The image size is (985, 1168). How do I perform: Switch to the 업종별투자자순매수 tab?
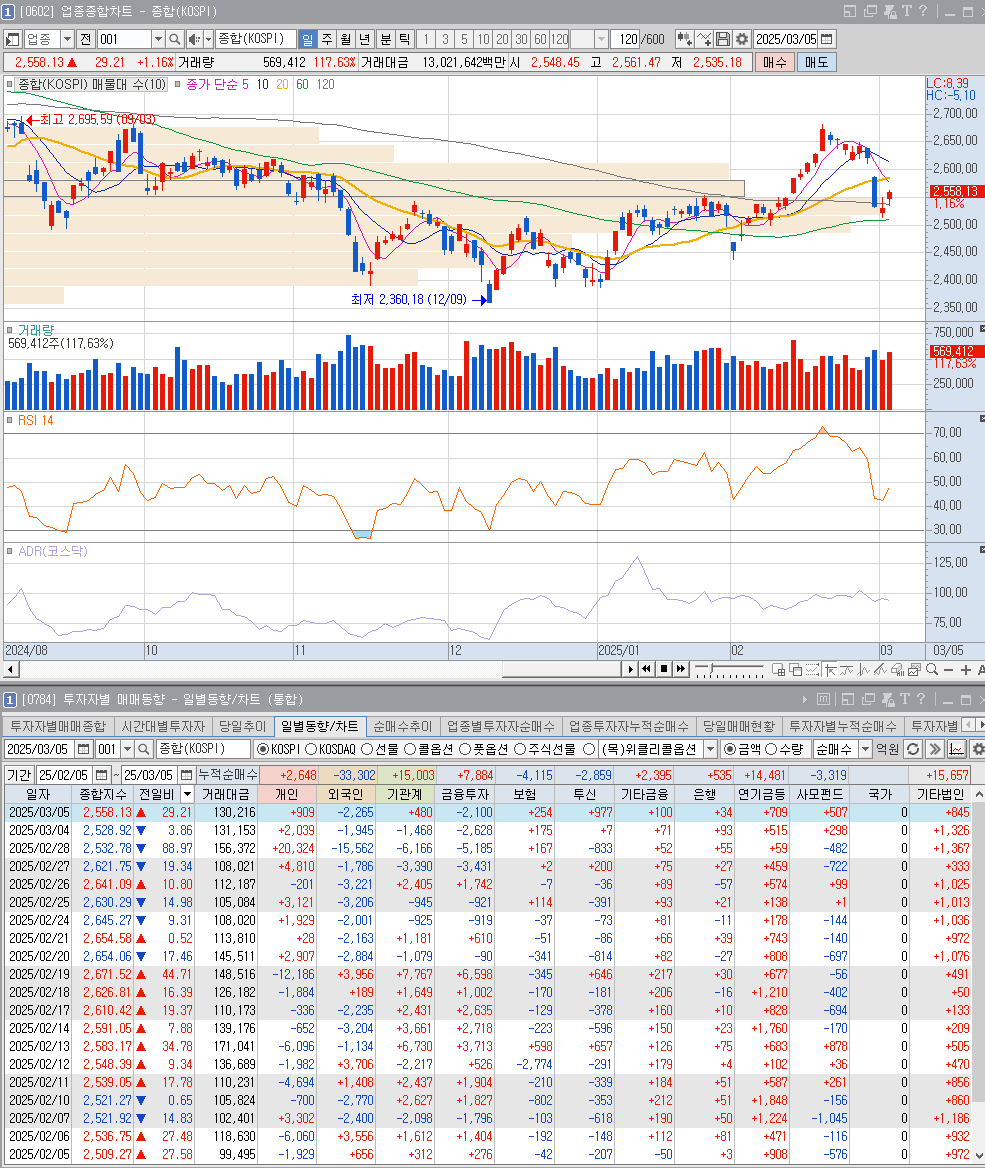[x=501, y=726]
